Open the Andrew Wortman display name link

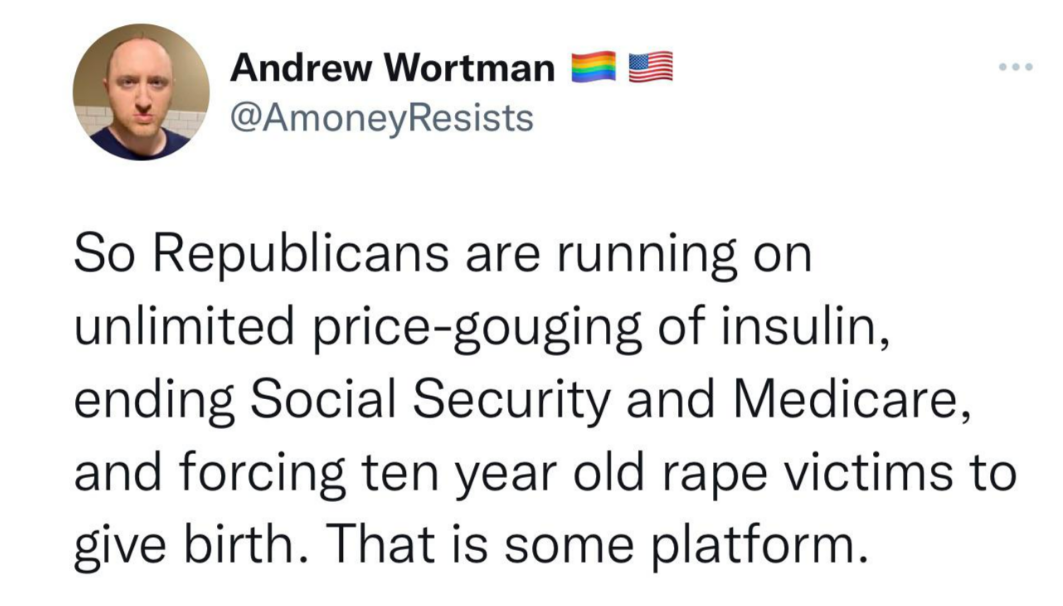point(393,68)
